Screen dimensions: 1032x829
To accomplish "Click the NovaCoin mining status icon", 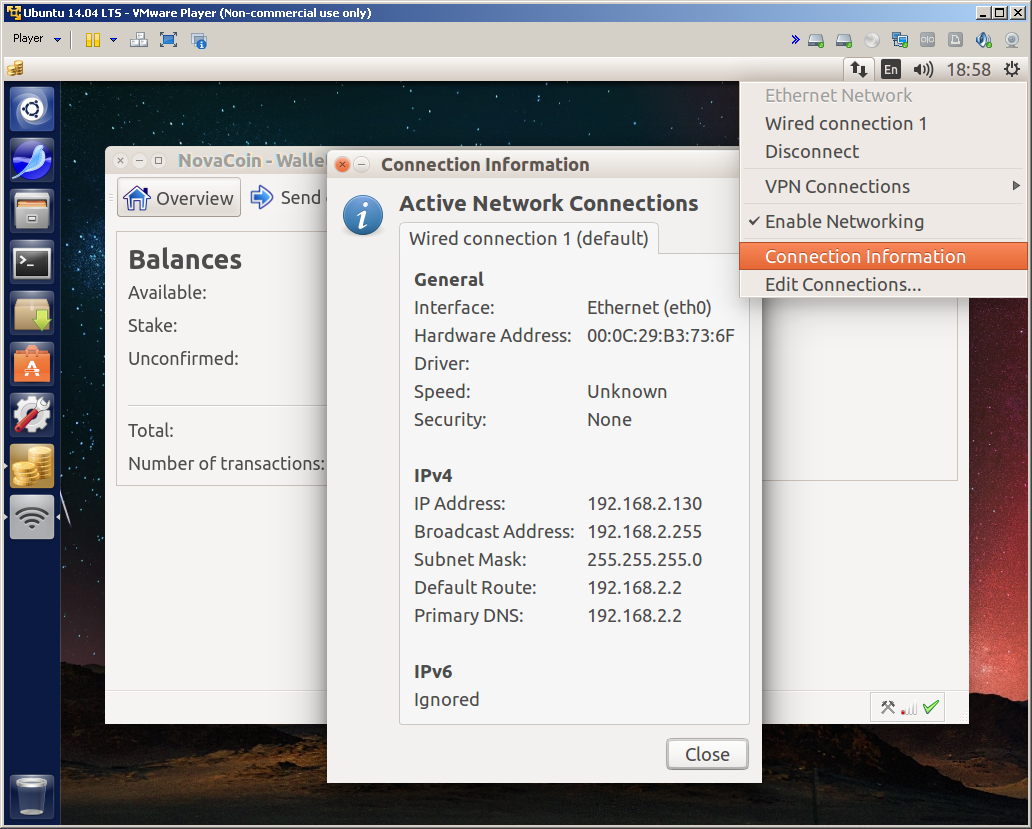I will click(x=887, y=708).
